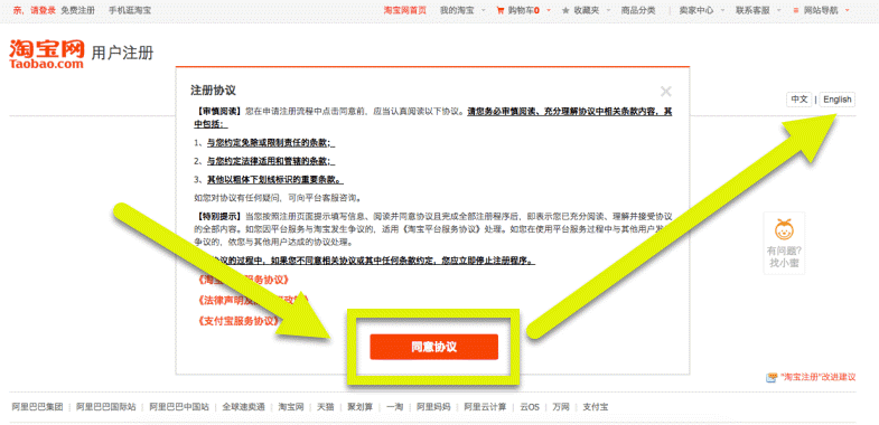Image resolution: width=879 pixels, height=425 pixels.
Task: Click footer link 全球速卖通
Action: coord(243,407)
